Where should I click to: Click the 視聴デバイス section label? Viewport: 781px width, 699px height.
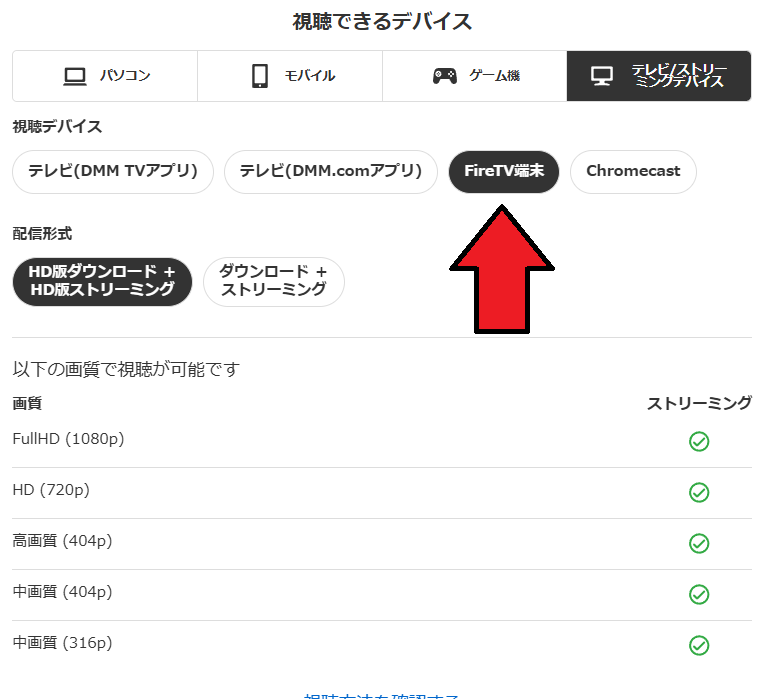coord(57,127)
